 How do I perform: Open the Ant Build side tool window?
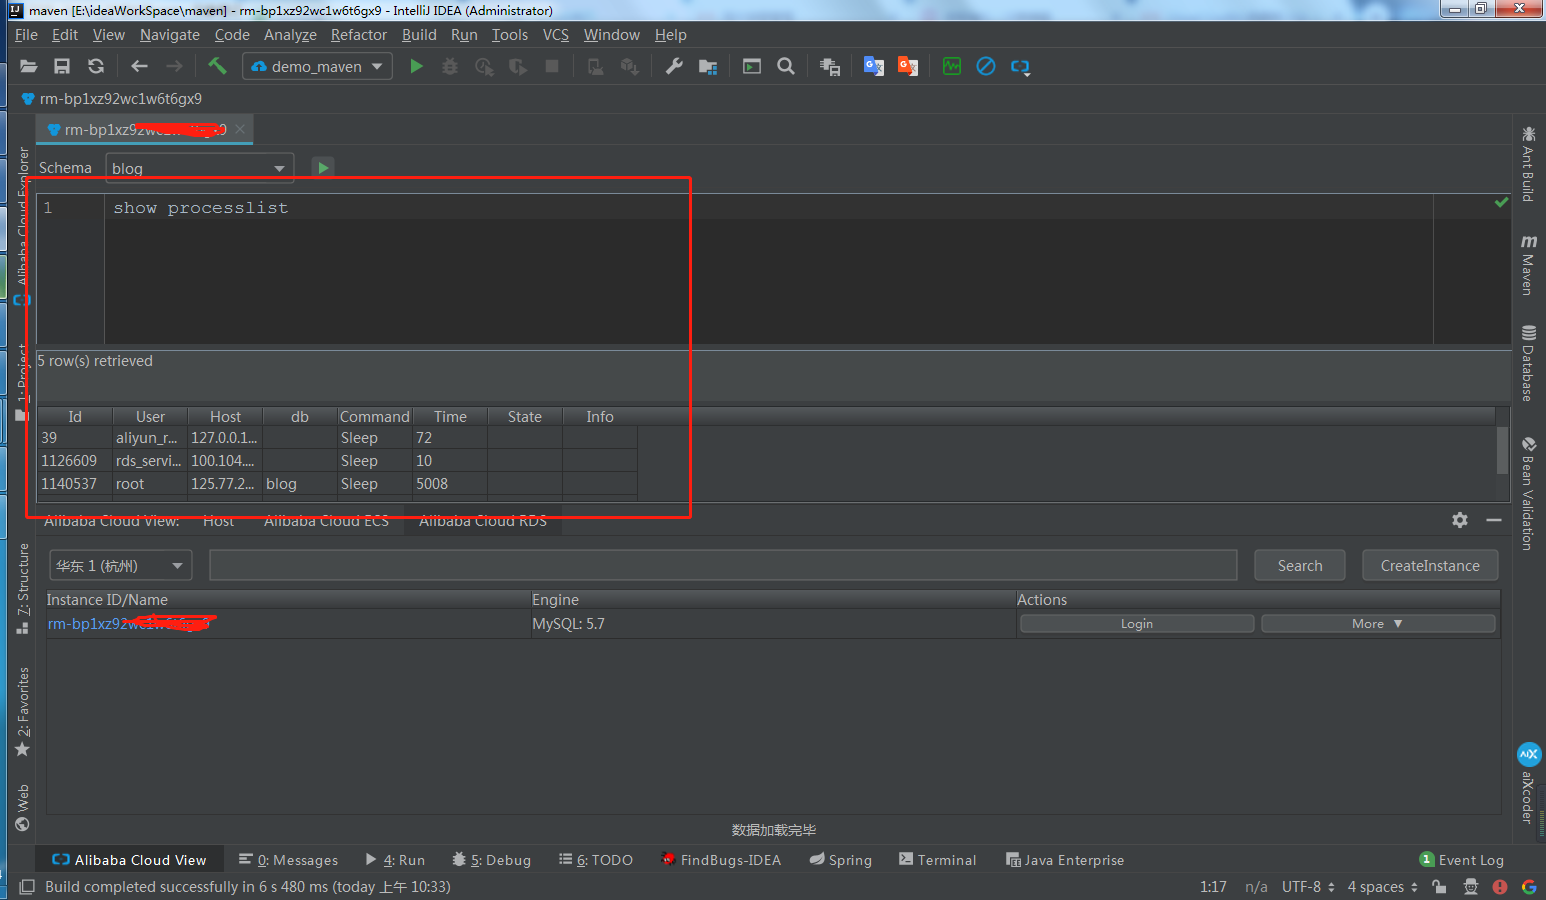click(x=1528, y=164)
